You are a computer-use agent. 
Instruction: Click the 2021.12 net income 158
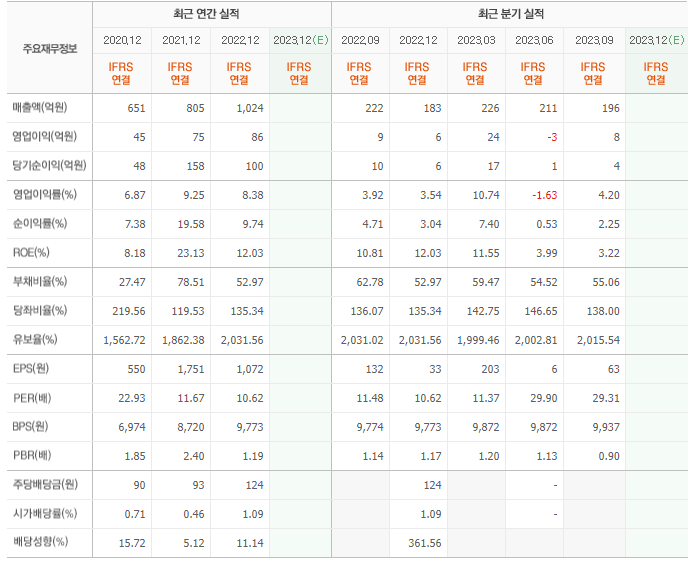coord(195,166)
